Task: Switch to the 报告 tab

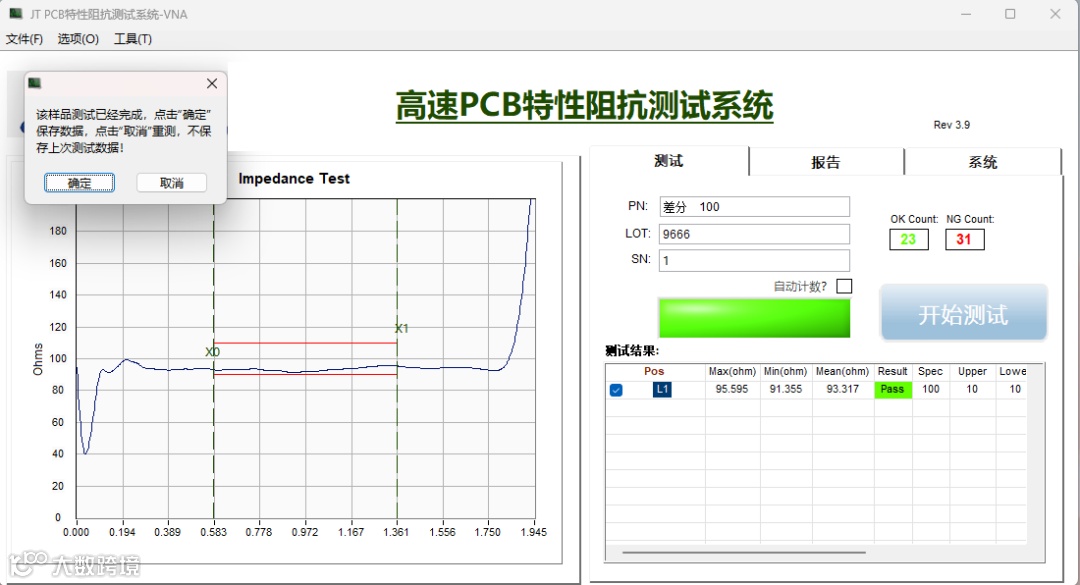Action: [x=826, y=162]
